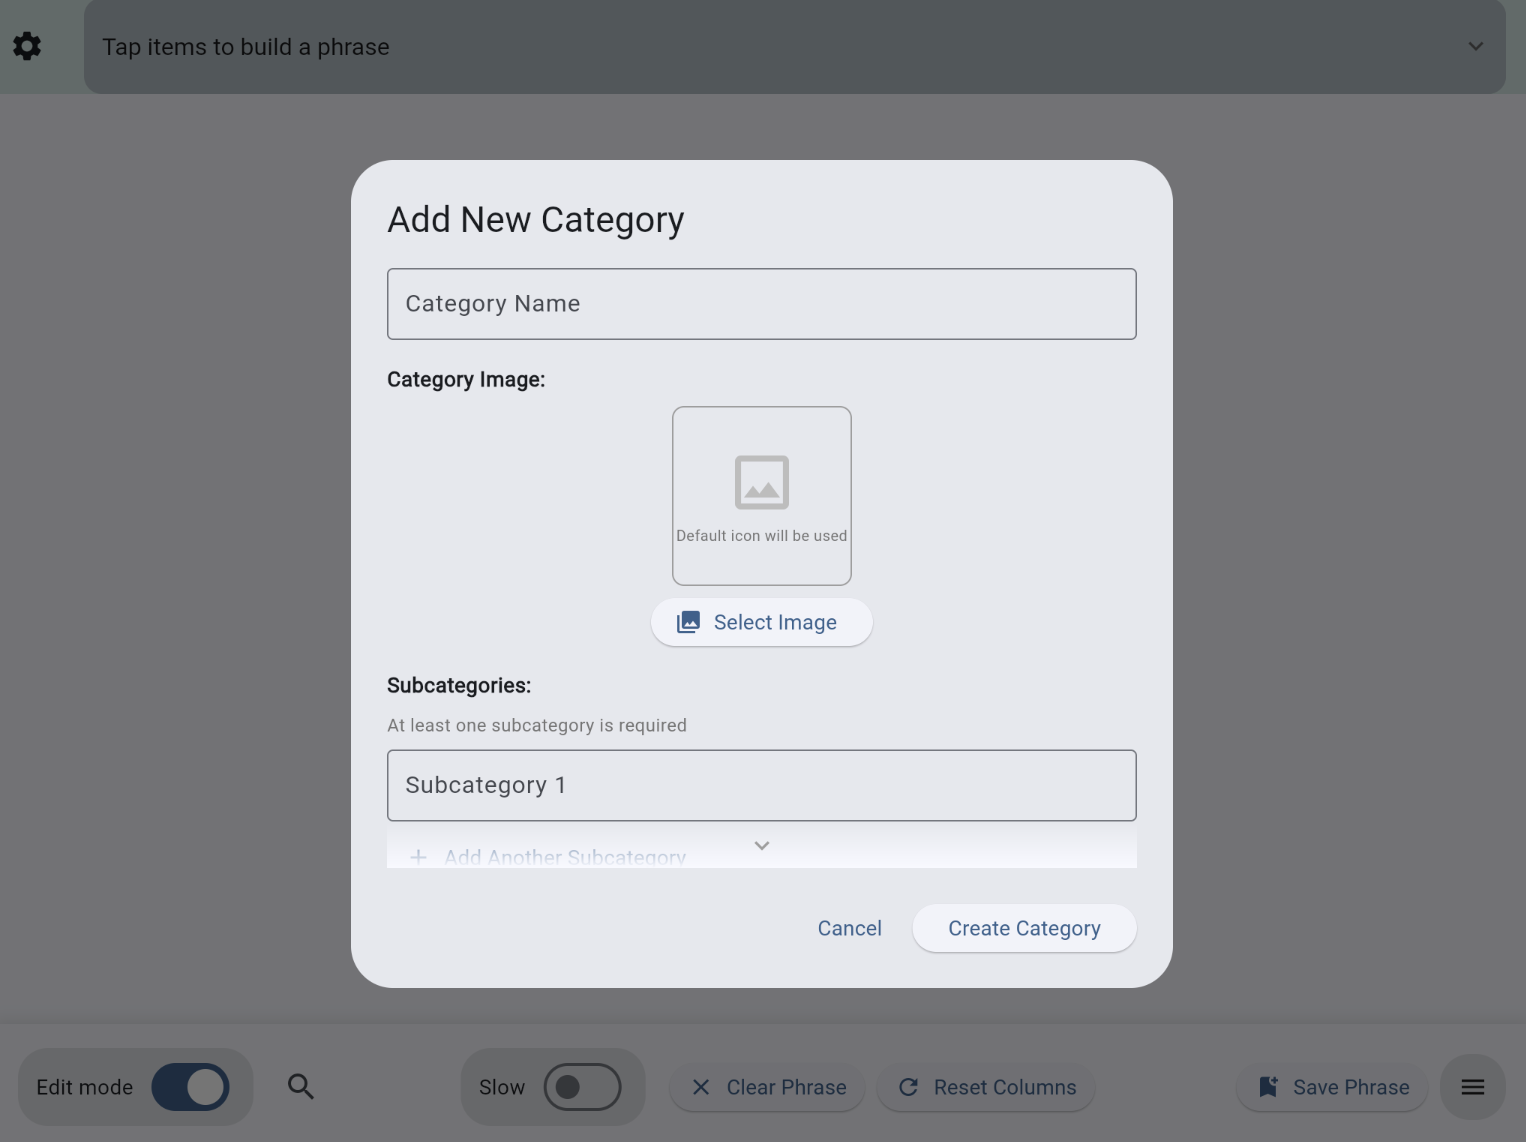Image resolution: width=1526 pixels, height=1142 pixels.
Task: Click the gallery icon on Select Image
Action: coord(688,622)
